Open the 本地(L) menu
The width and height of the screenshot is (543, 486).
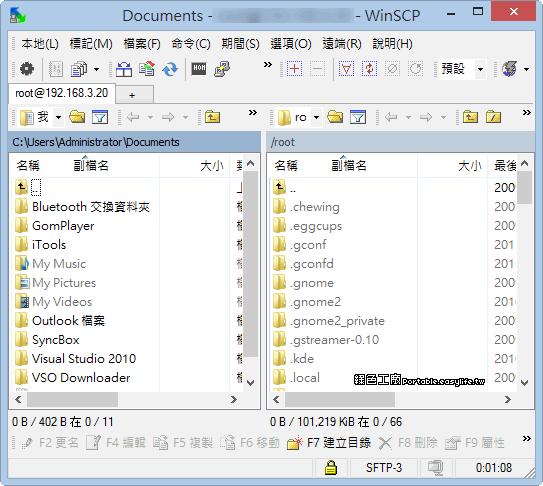[x=40, y=44]
